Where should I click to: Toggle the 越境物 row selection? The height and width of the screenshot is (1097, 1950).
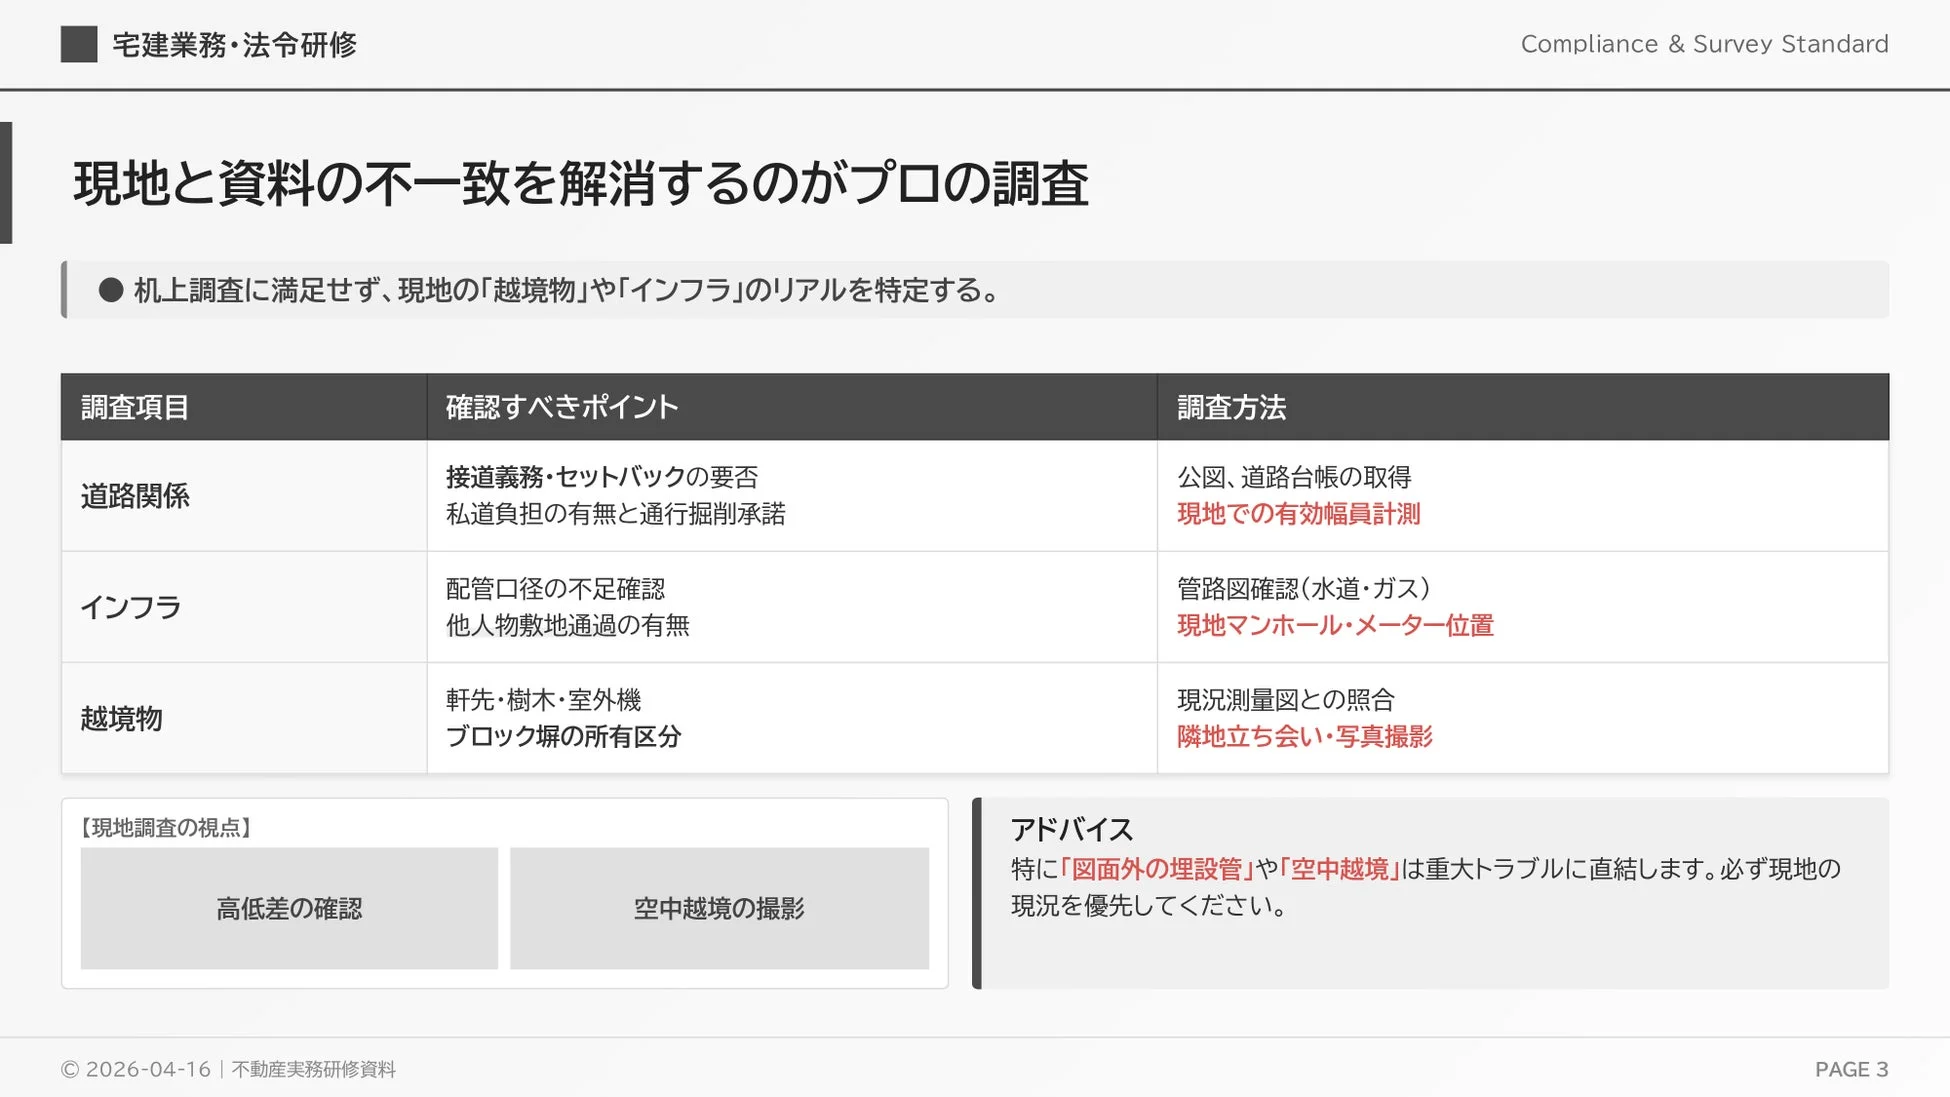click(122, 718)
